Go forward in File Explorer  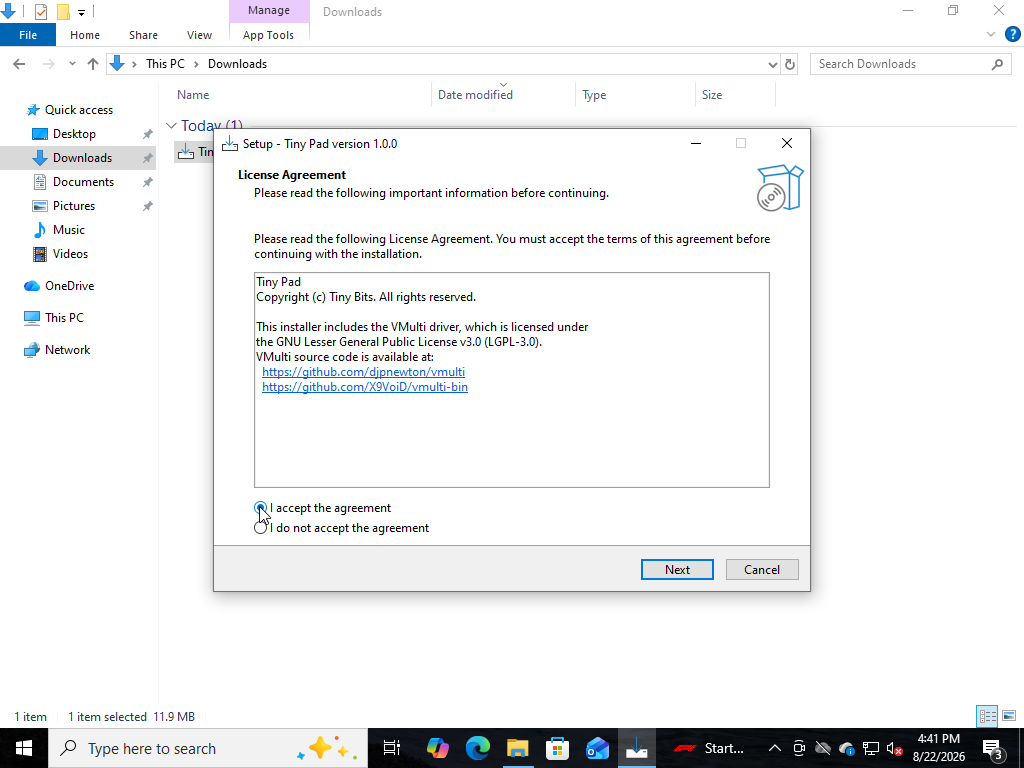[x=48, y=64]
